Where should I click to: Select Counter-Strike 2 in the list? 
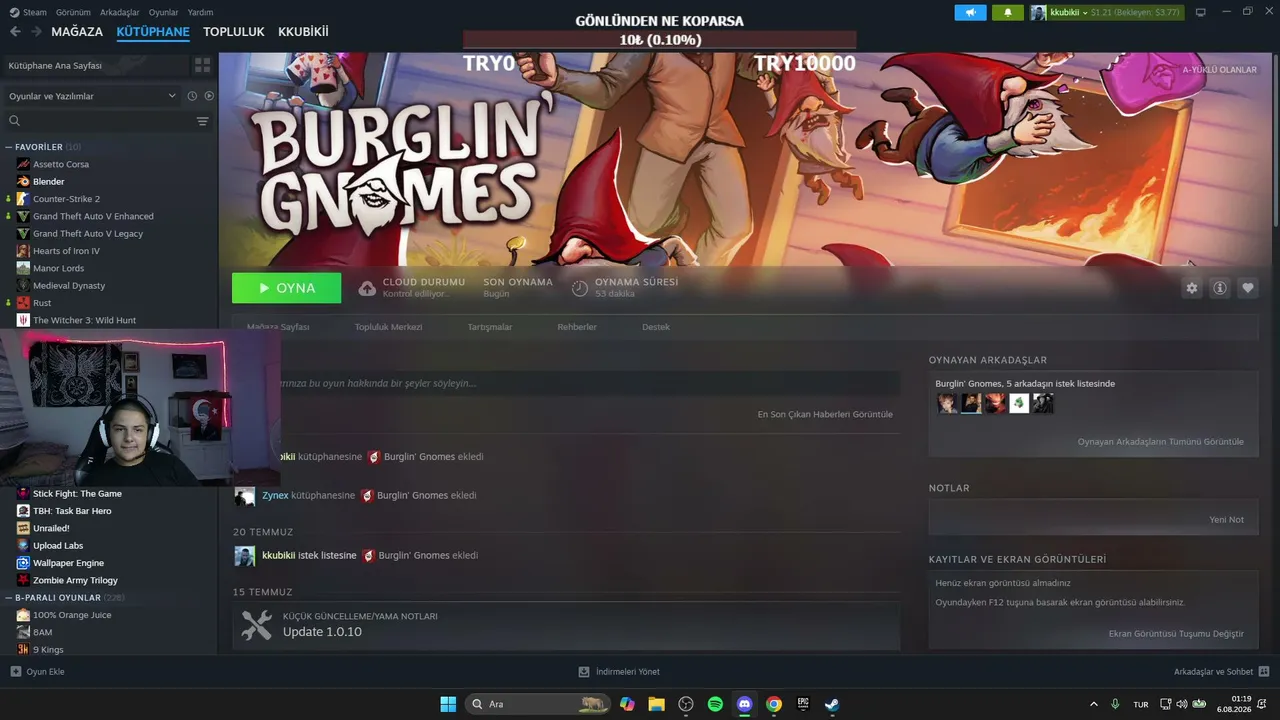(66, 199)
